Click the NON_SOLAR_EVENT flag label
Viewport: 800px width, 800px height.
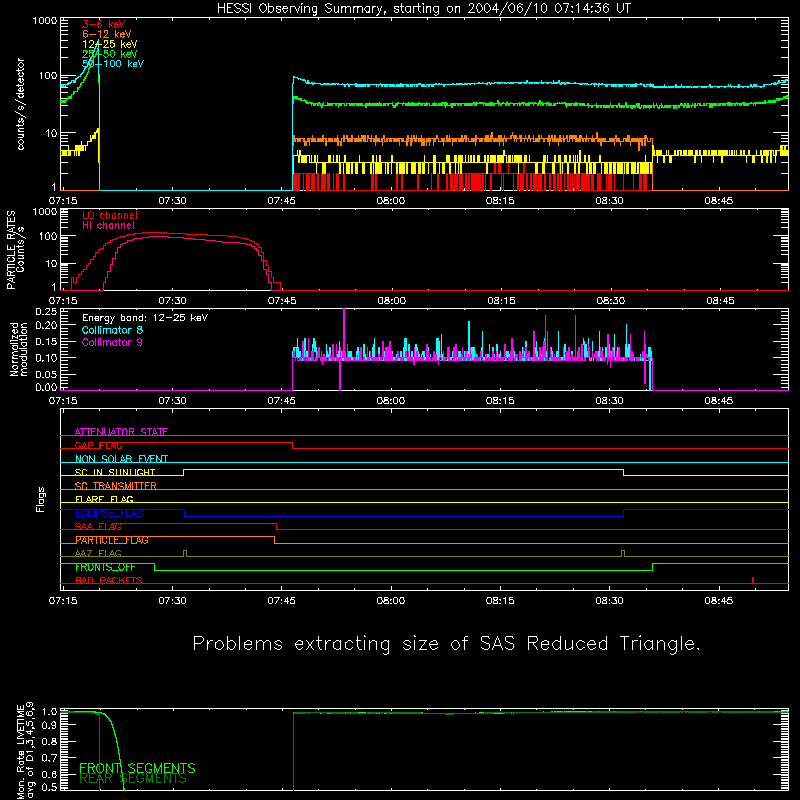[x=121, y=459]
